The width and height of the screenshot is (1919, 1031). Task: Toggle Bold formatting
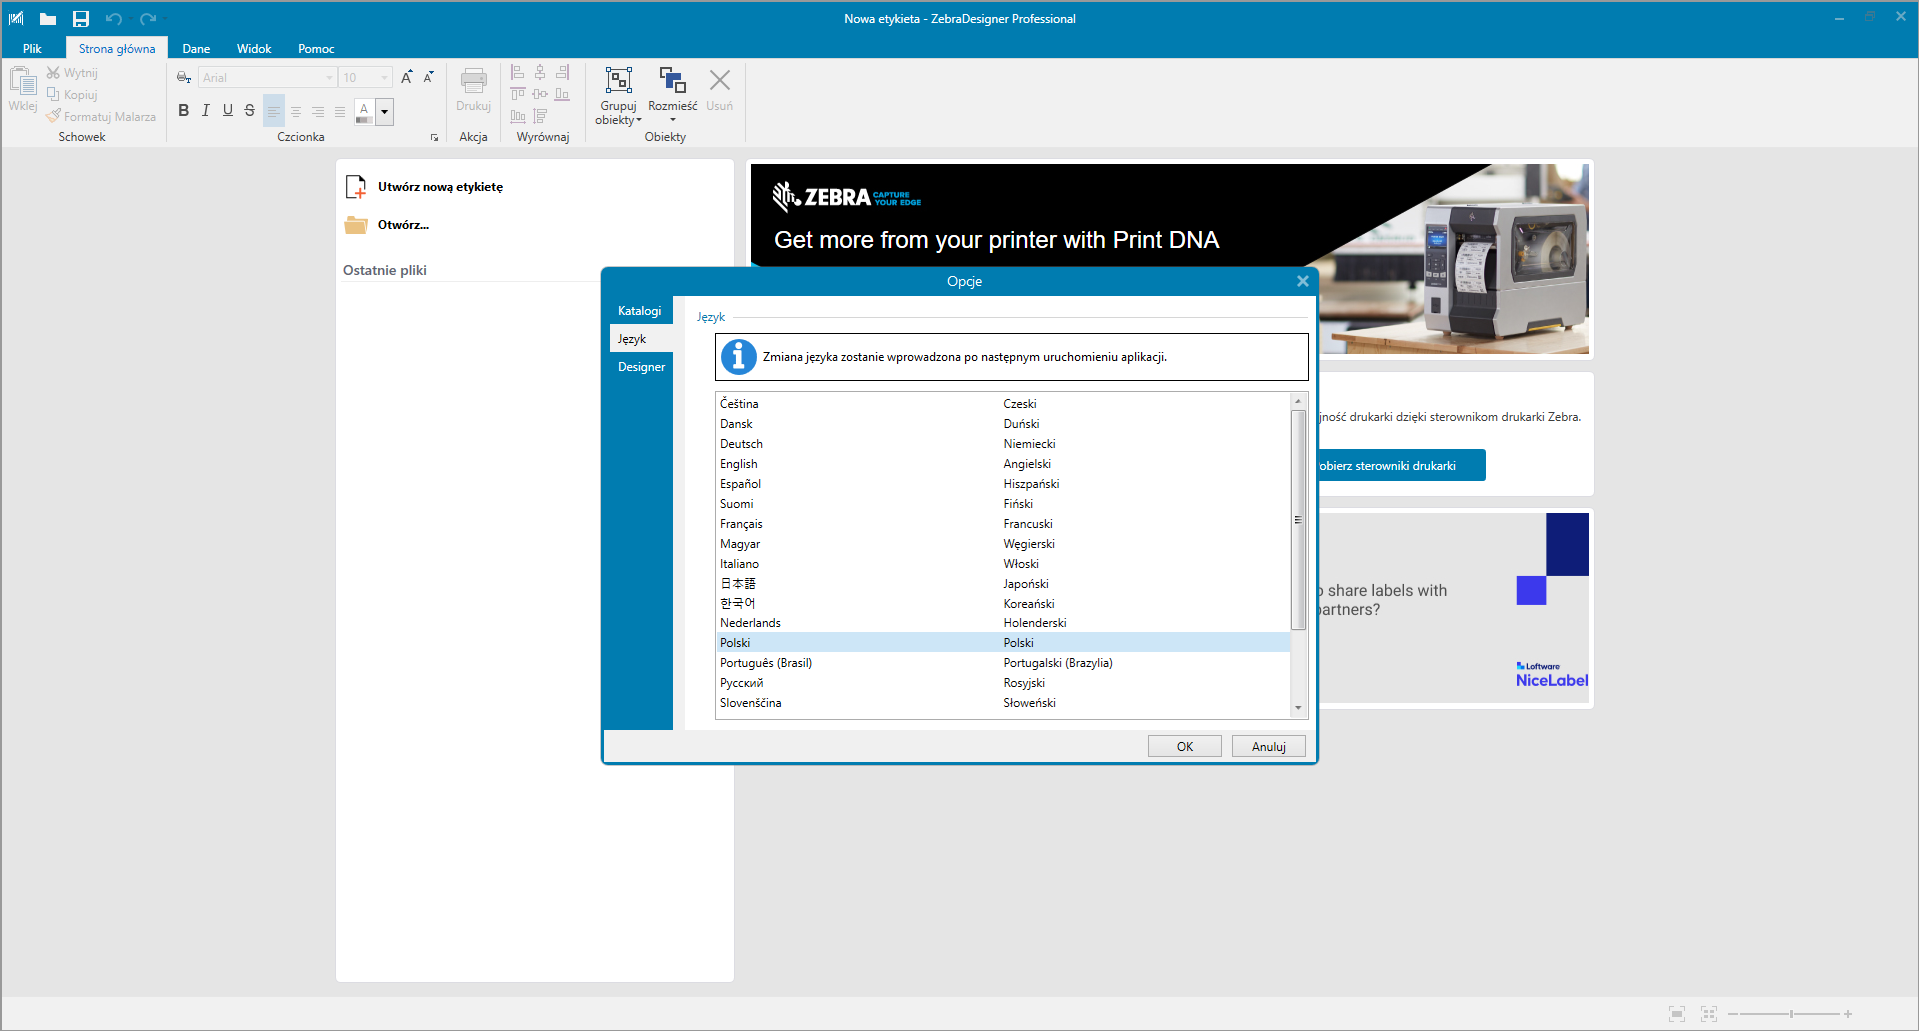(184, 110)
